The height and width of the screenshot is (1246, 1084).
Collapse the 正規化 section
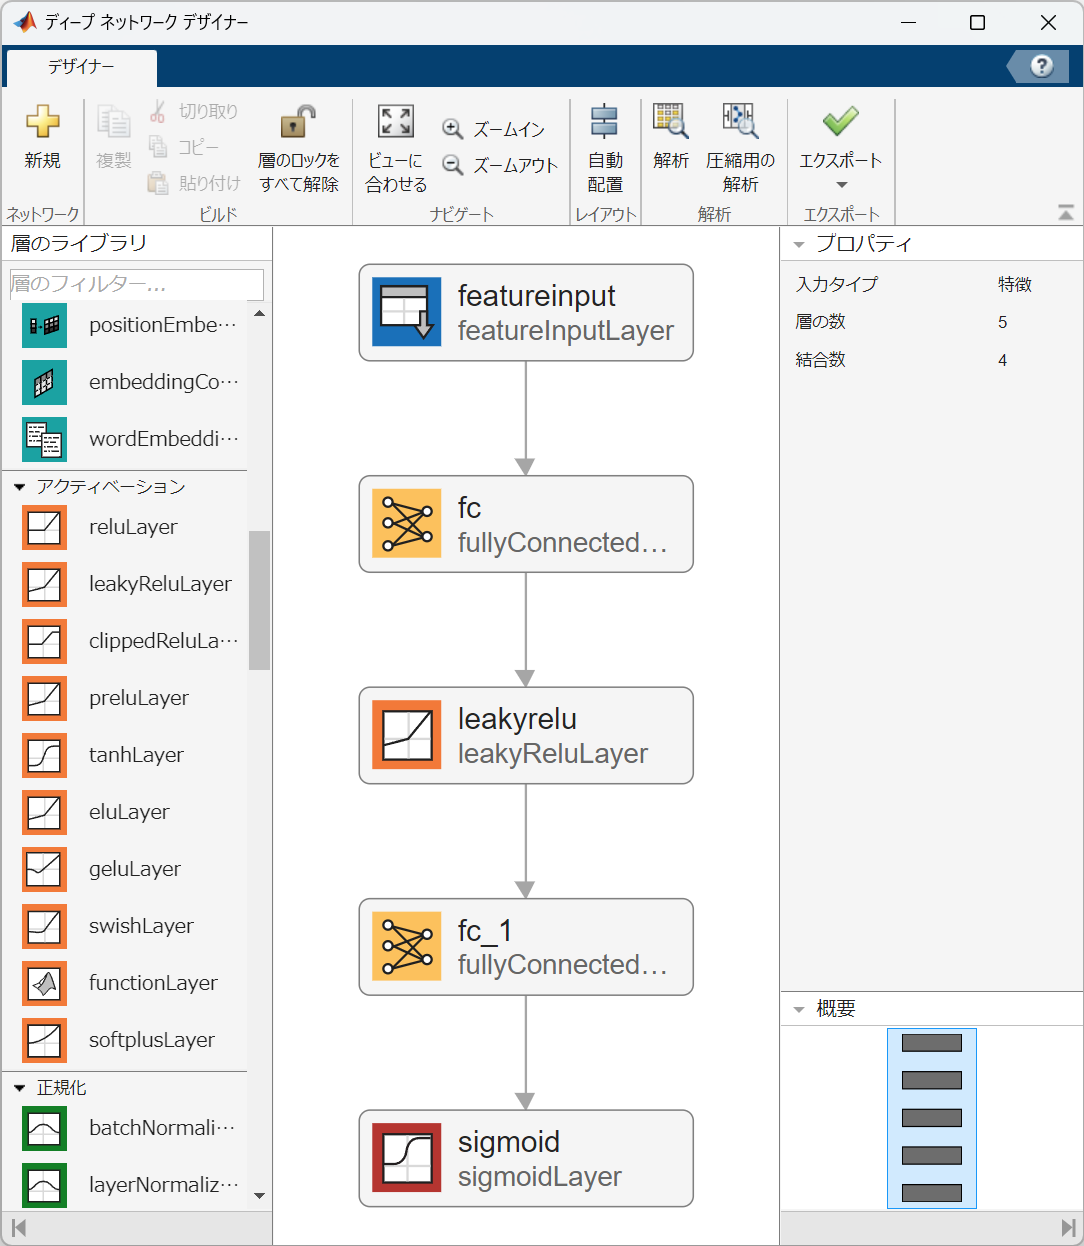pos(19,1088)
